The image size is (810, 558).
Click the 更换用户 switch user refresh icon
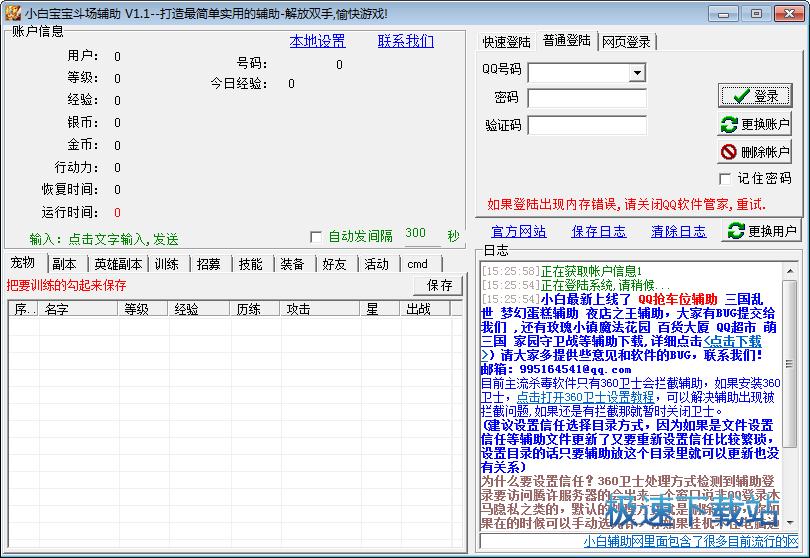coord(737,231)
